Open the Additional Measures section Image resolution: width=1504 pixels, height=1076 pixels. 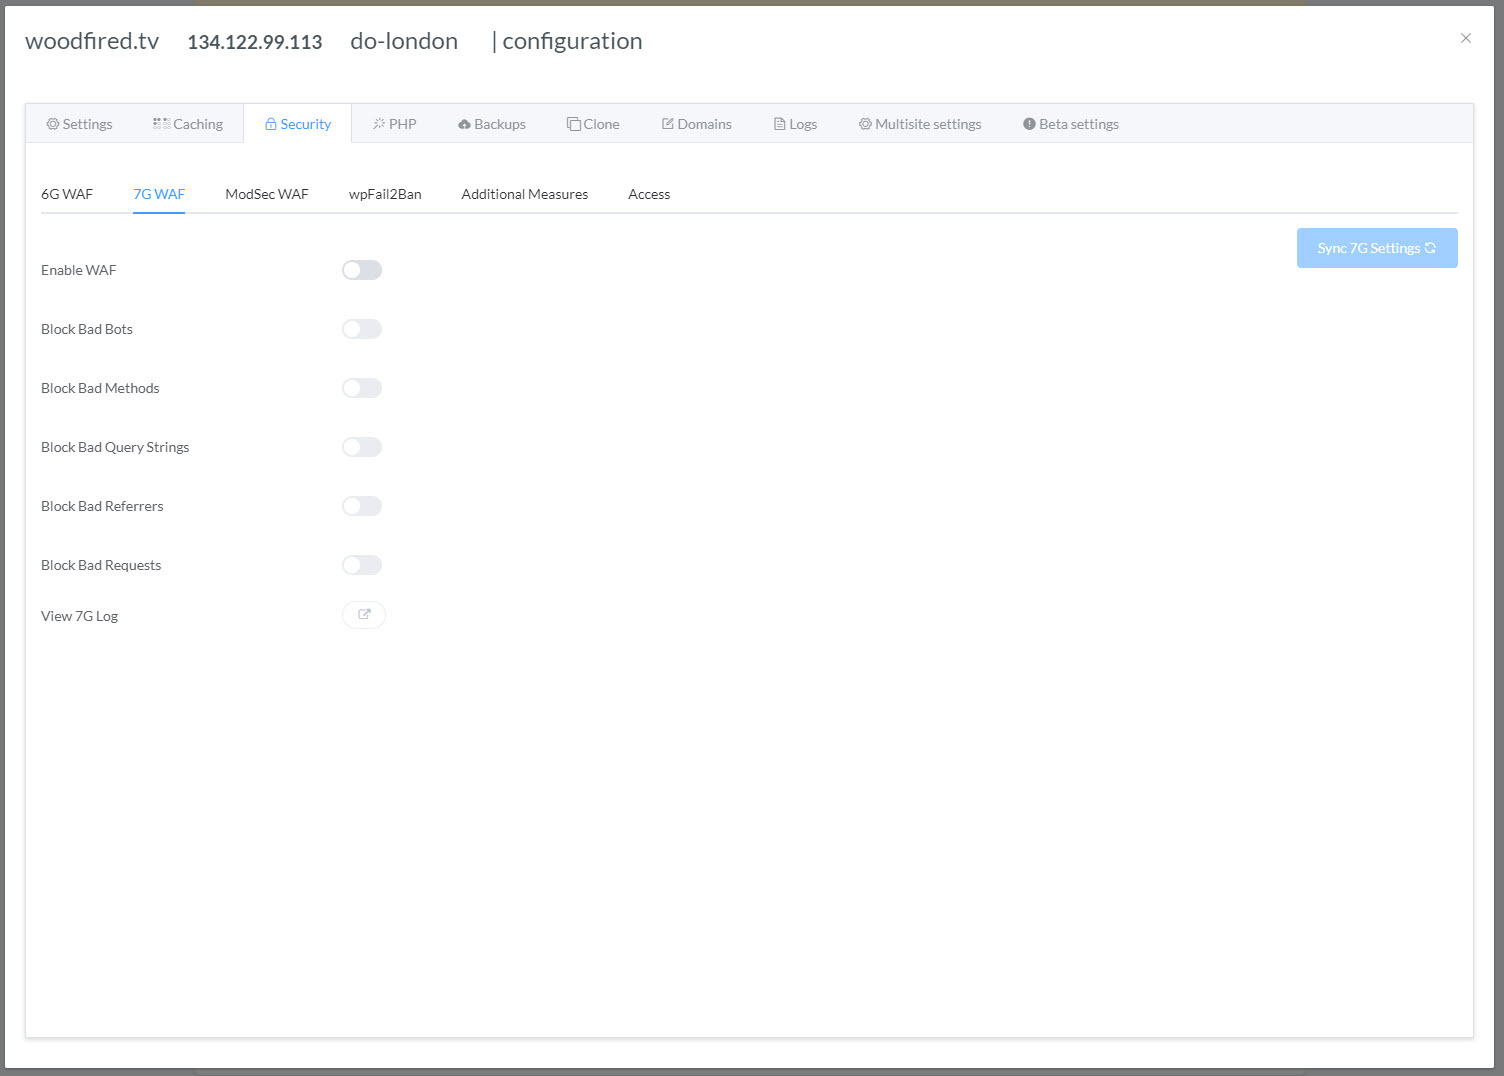(524, 193)
